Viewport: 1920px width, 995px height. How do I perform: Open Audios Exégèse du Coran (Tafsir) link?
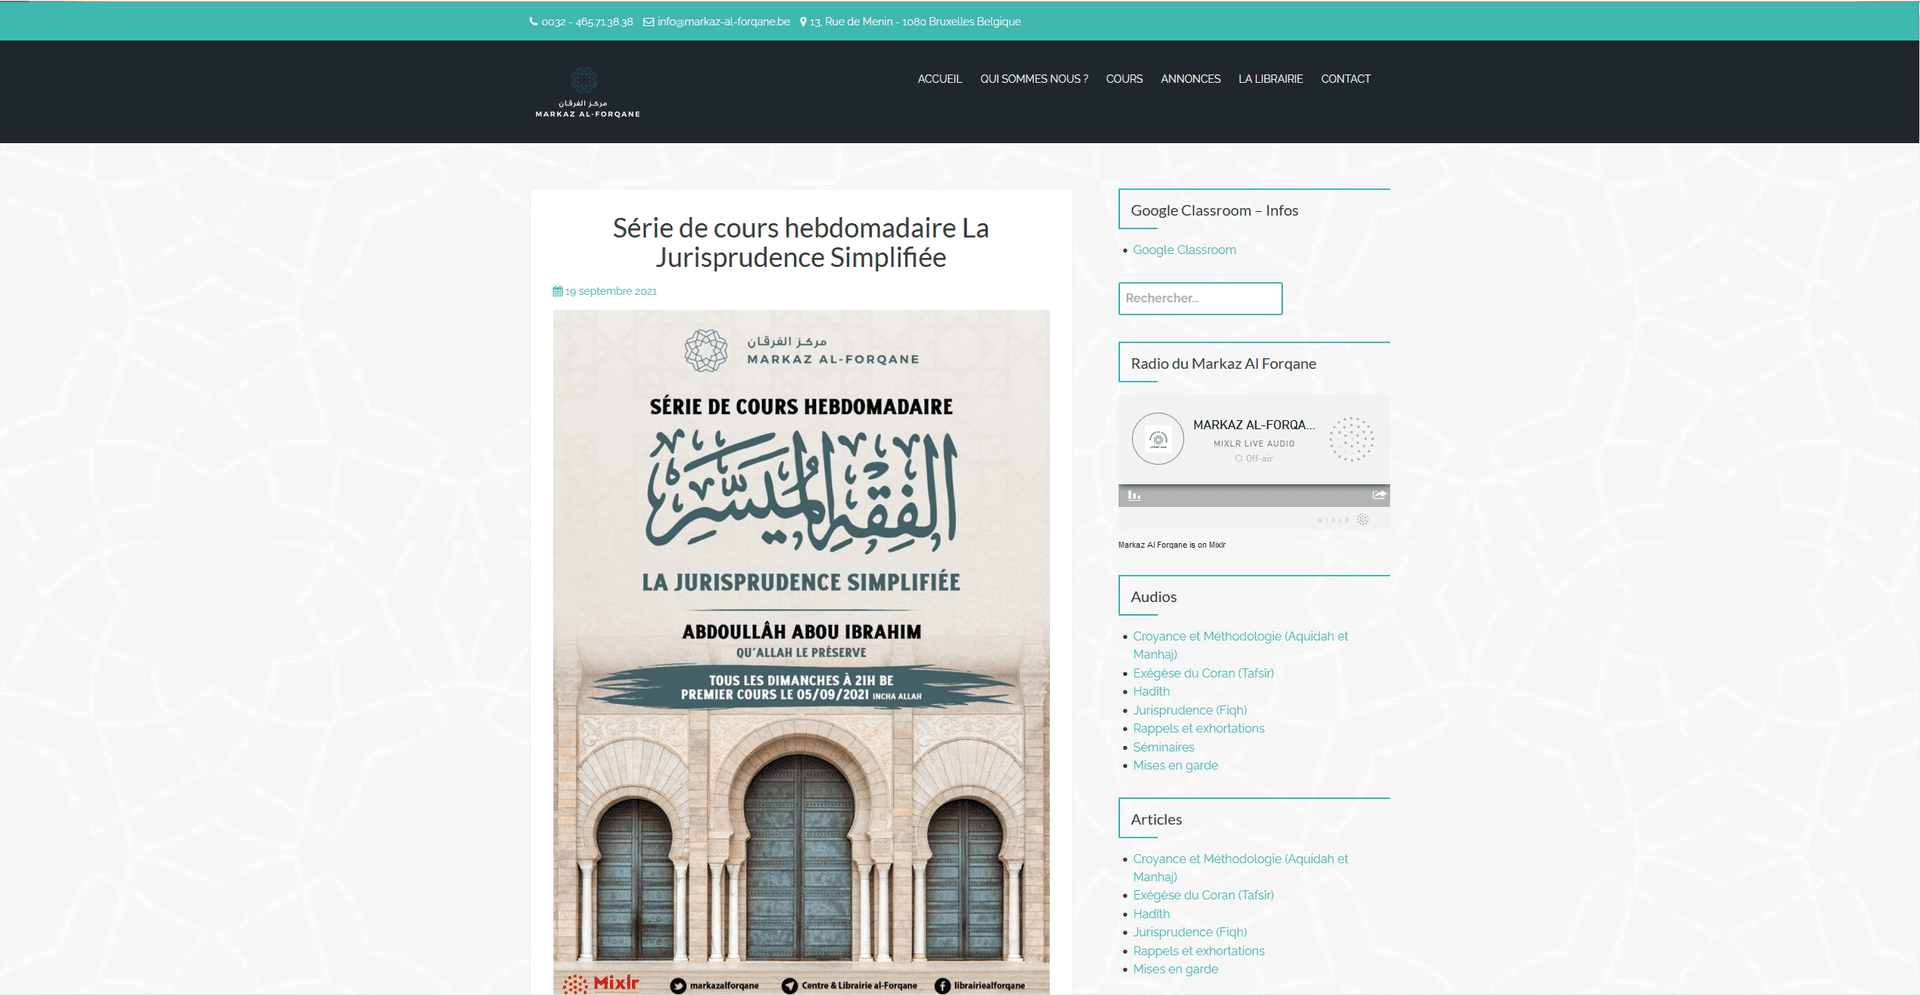tap(1203, 673)
